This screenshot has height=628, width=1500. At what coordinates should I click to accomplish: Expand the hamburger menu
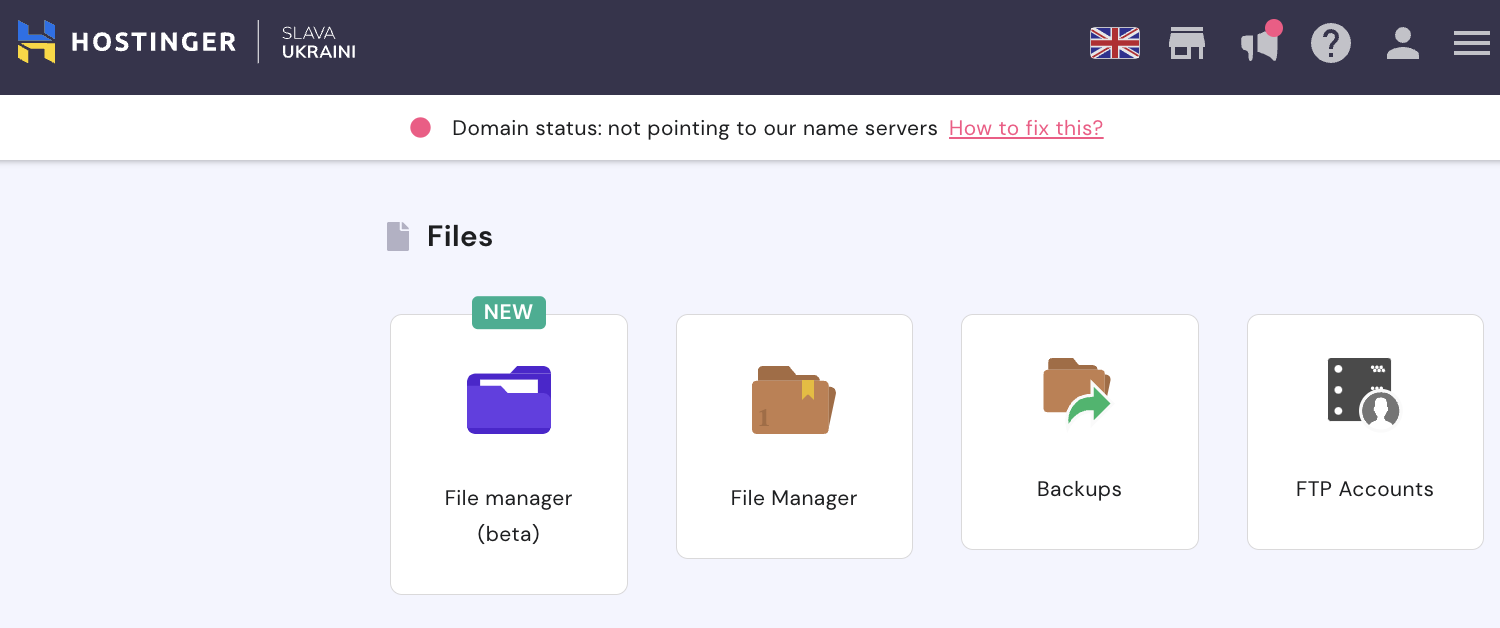(x=1471, y=43)
